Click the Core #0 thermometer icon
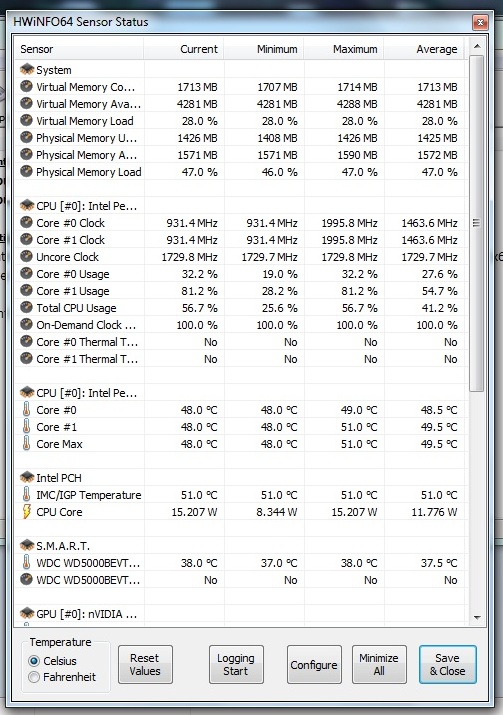This screenshot has width=503, height=715. point(26,409)
